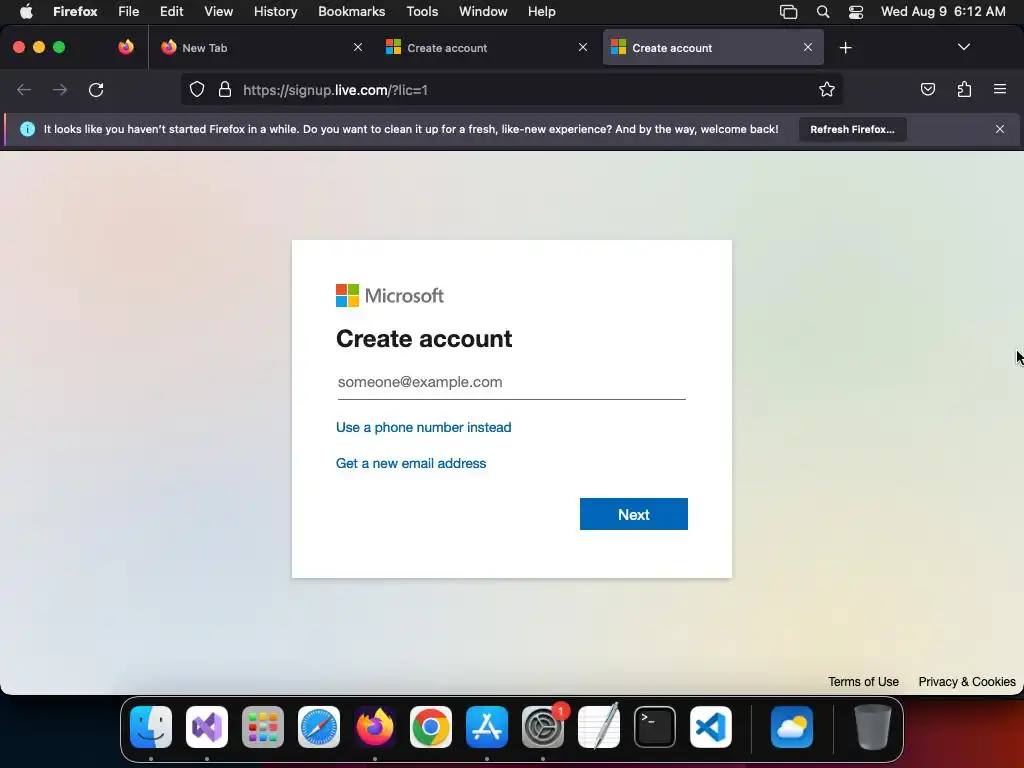Viewport: 1024px width, 768px height.
Task: Click the Refresh Firefox... button
Action: (852, 129)
